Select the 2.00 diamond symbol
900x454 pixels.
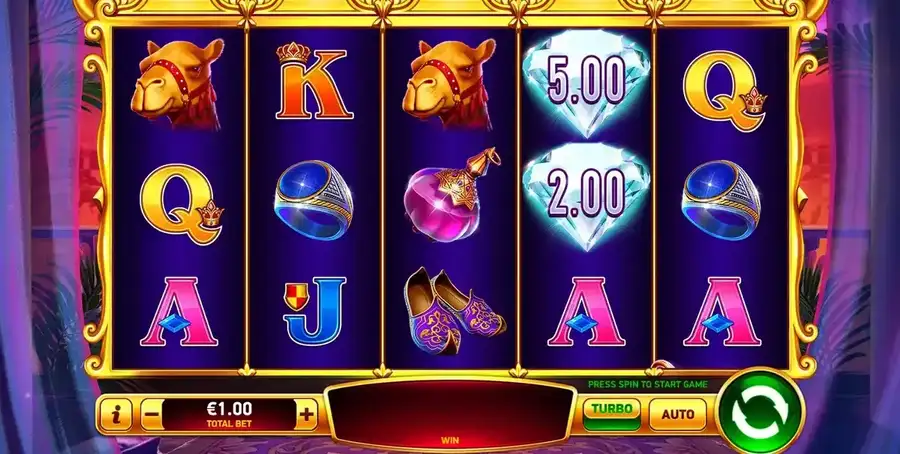point(586,196)
